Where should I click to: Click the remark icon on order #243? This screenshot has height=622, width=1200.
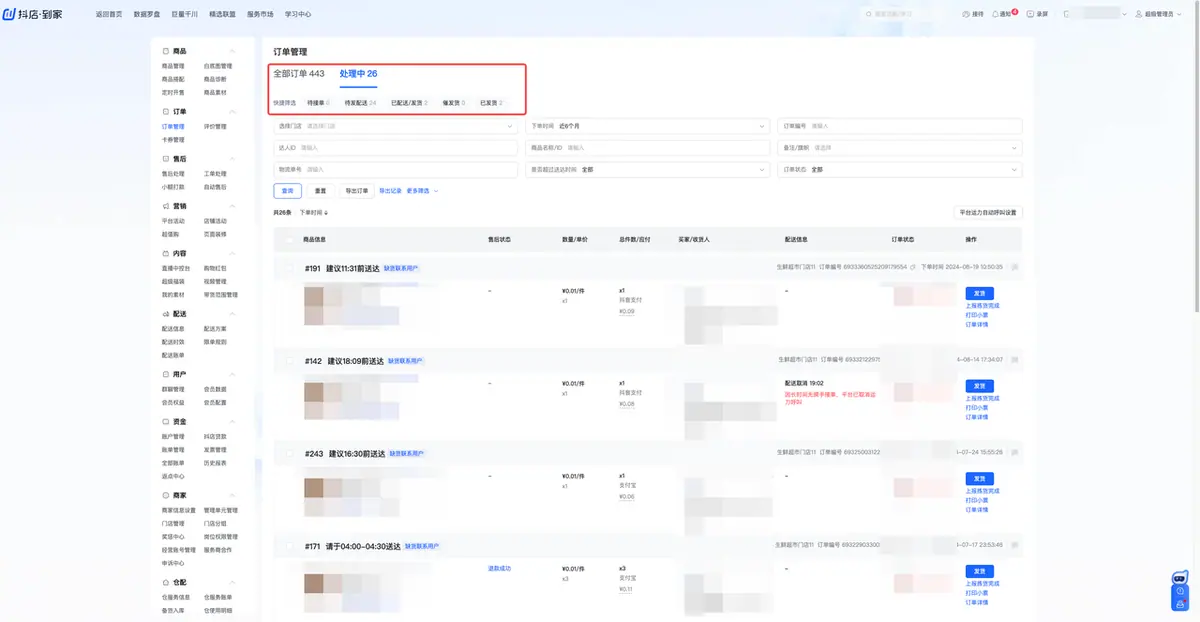coord(1014,453)
